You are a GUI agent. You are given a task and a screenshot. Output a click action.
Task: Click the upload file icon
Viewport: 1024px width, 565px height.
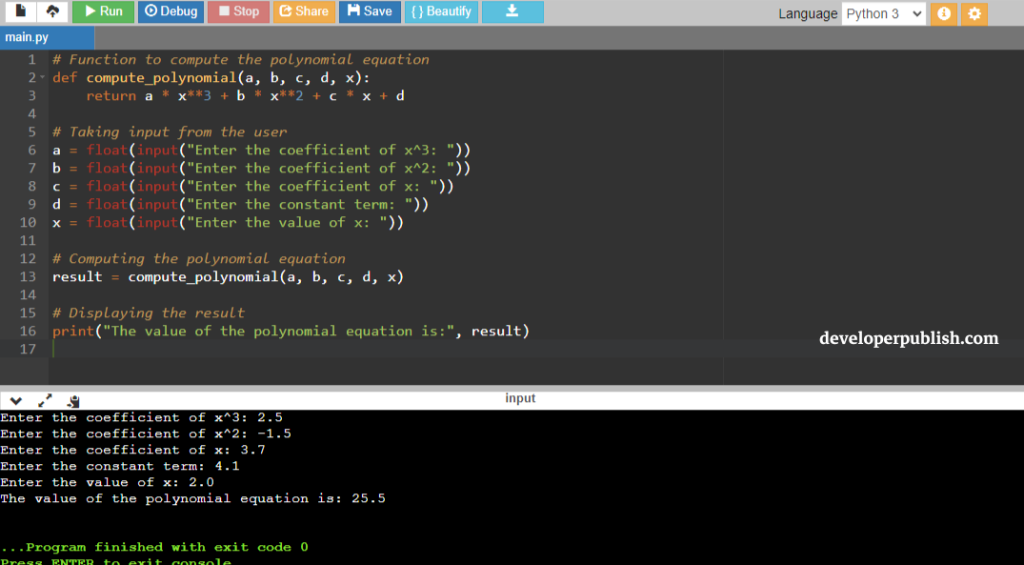click(52, 11)
